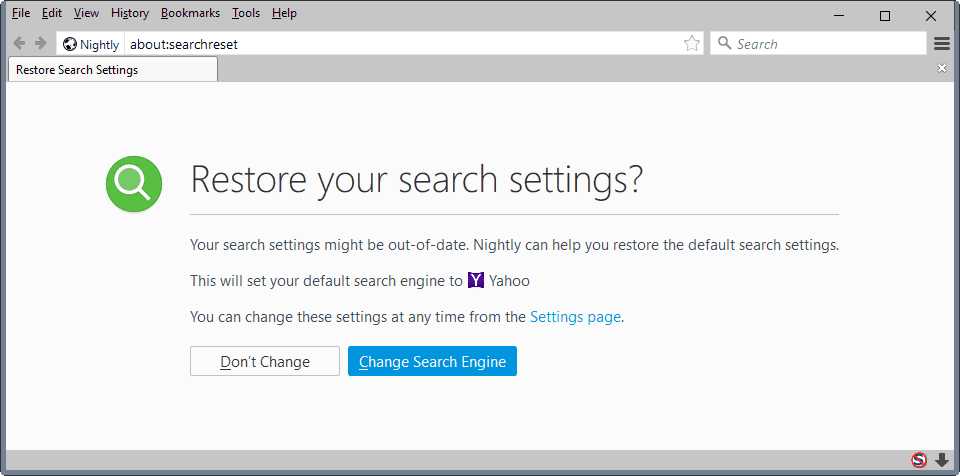This screenshot has width=960, height=476.
Task: Click the green magnifier search icon
Action: [134, 184]
